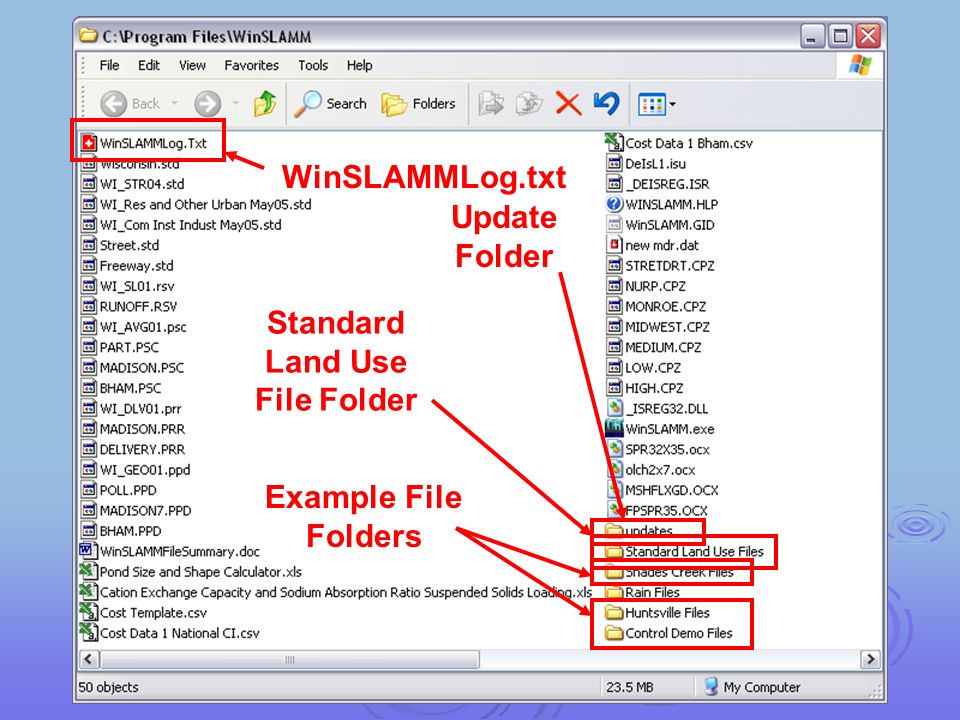Expand the Back history dropdown arrow
Image resolution: width=960 pixels, height=720 pixels.
pos(174,103)
